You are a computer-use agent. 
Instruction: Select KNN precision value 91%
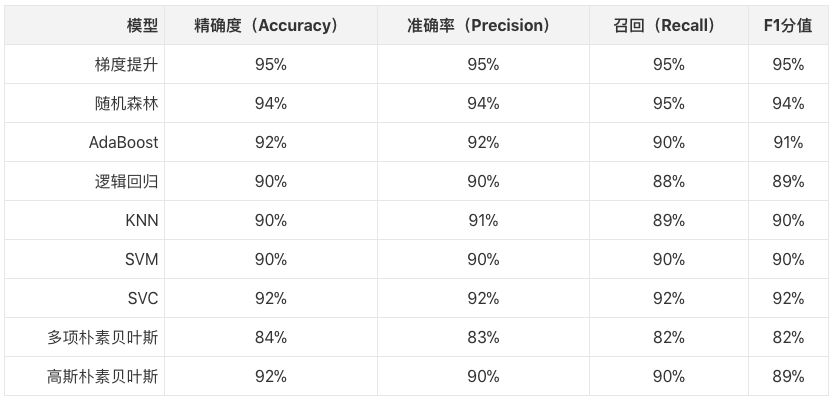coord(482,221)
